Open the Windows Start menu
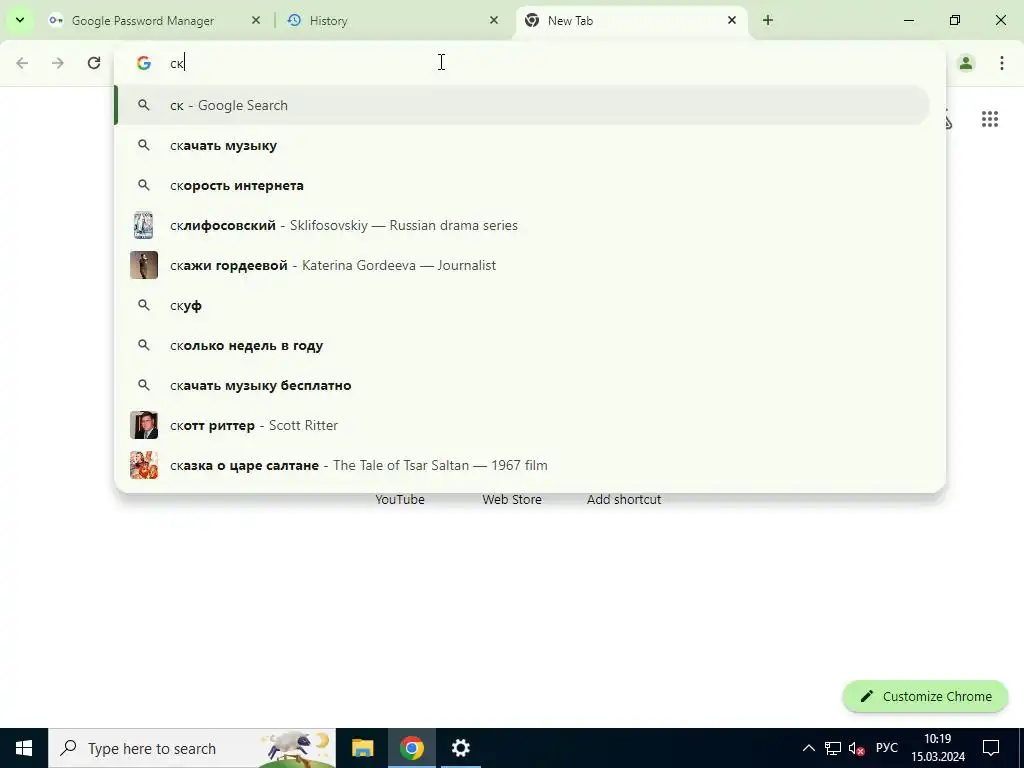The height and width of the screenshot is (768, 1024). coord(24,748)
